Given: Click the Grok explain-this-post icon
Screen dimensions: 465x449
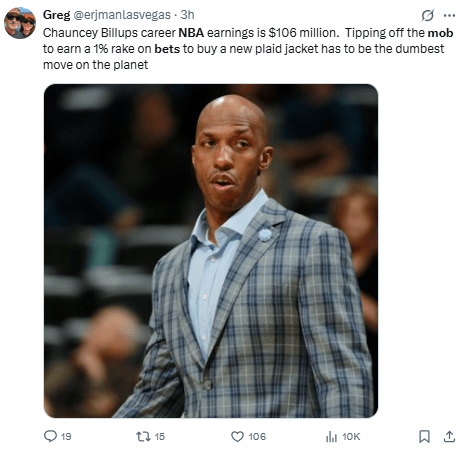Looking at the screenshot, I should coord(427,15).
